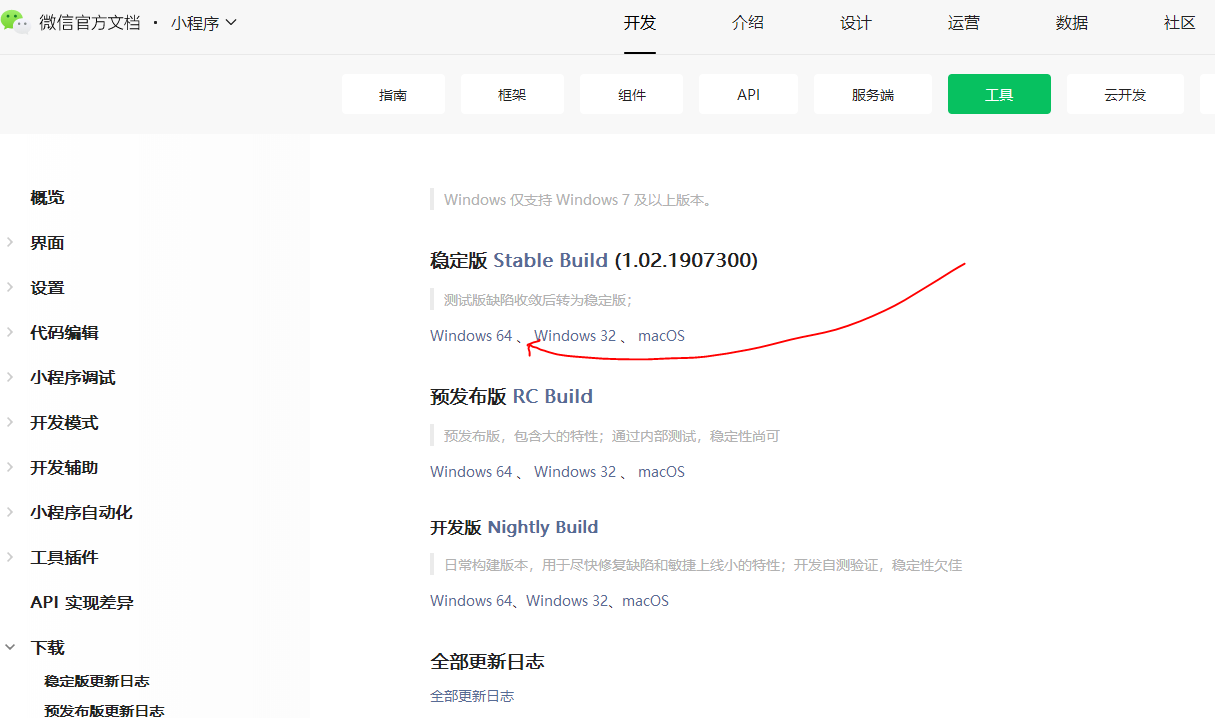Expand the 设置 sidebar section
Screen dimensions: 1215x718
[46, 287]
